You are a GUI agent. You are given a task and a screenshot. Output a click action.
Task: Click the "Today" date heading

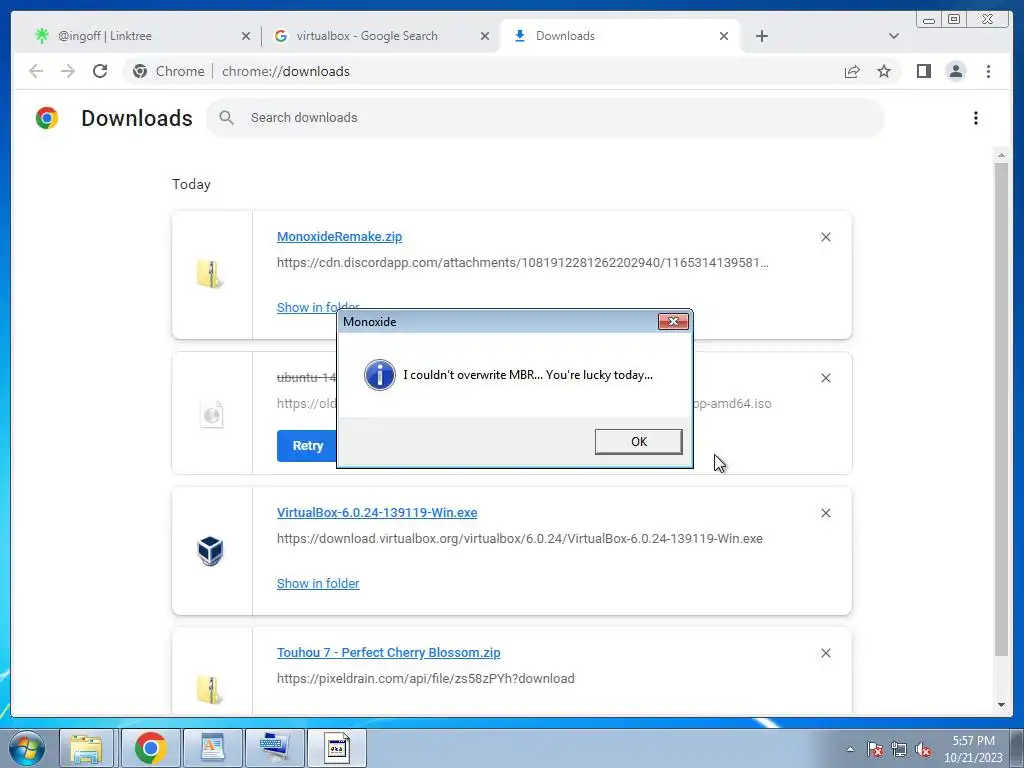click(191, 184)
